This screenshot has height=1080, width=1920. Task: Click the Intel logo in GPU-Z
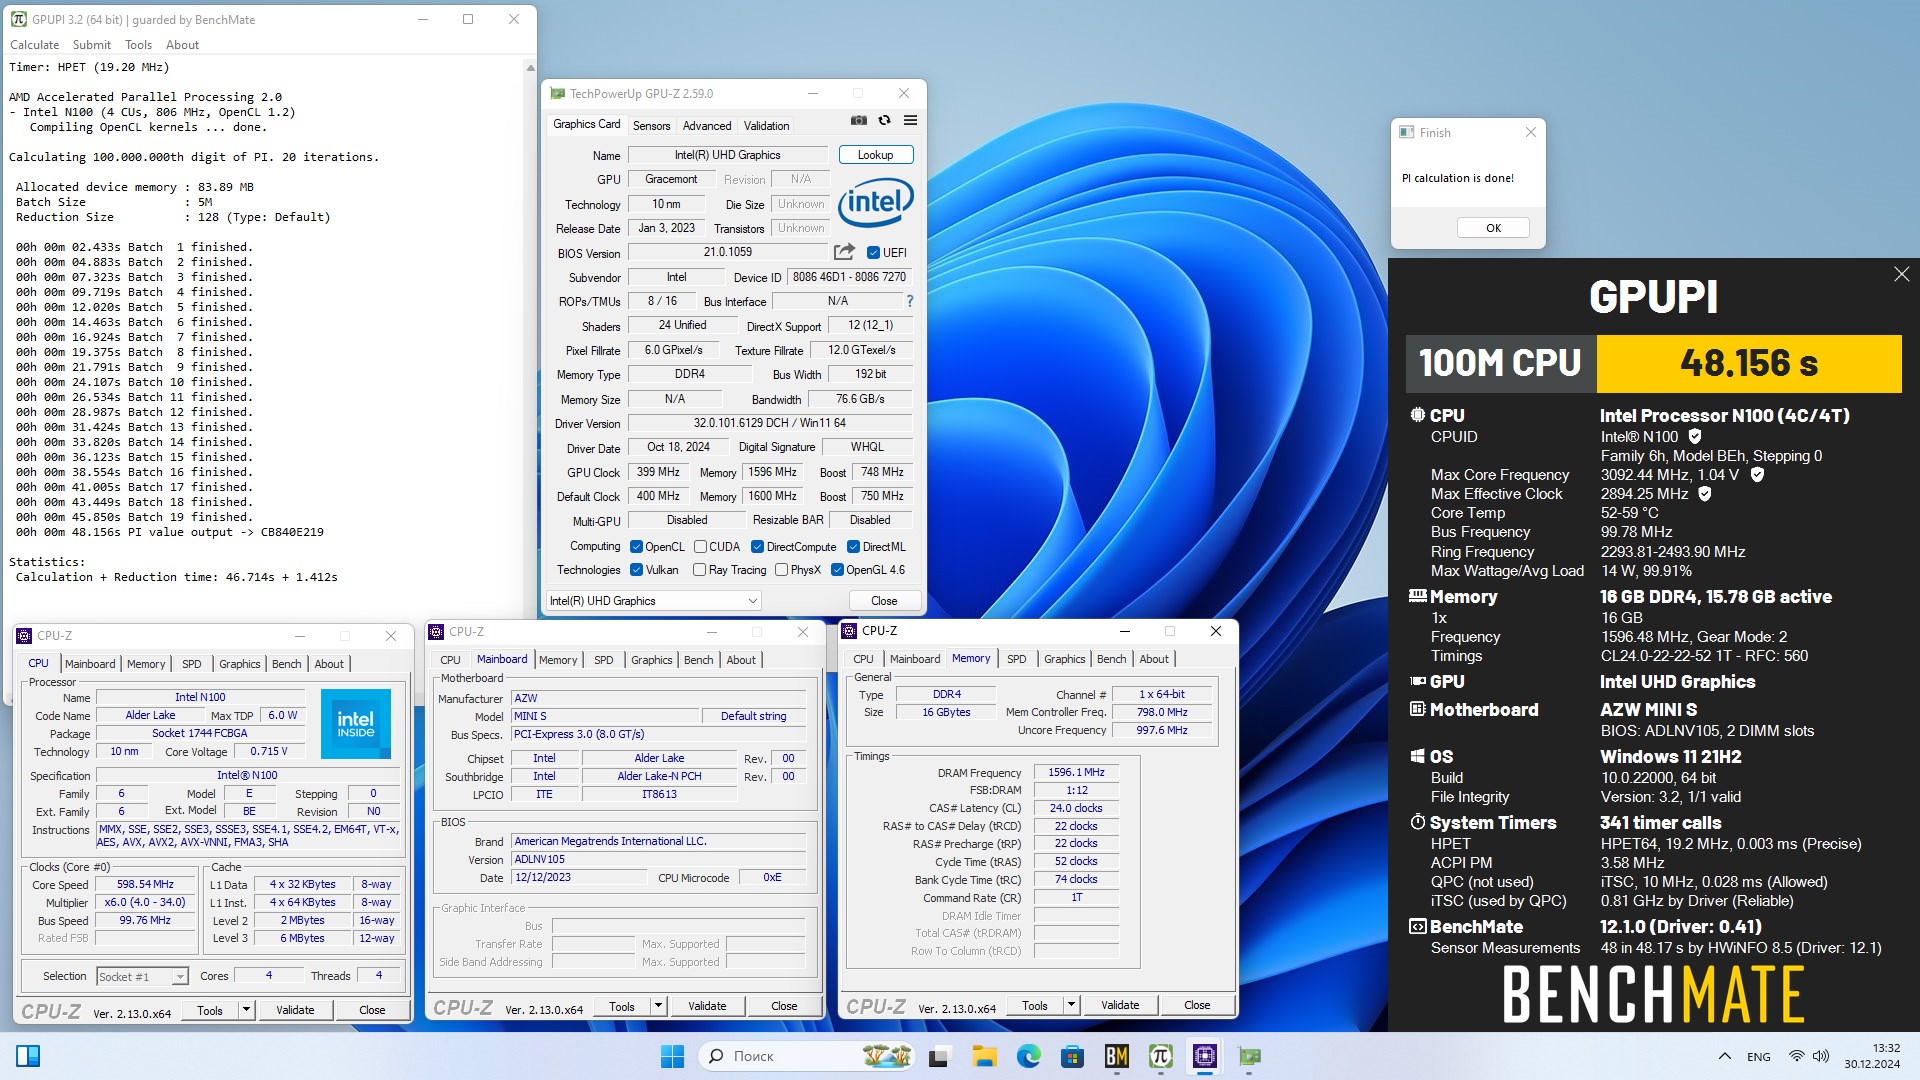[x=875, y=203]
